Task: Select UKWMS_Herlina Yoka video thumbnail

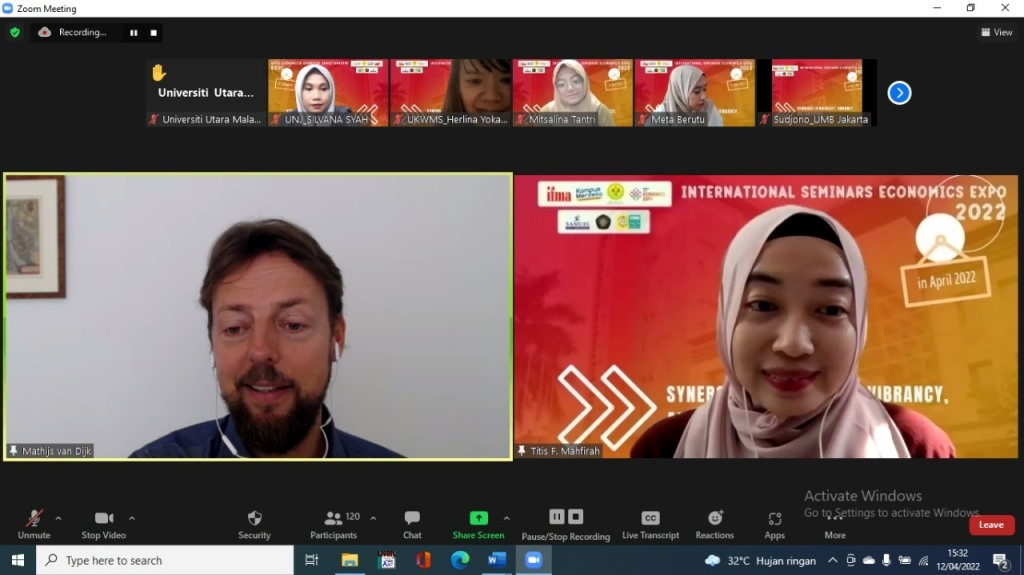Action: pyautogui.click(x=451, y=92)
